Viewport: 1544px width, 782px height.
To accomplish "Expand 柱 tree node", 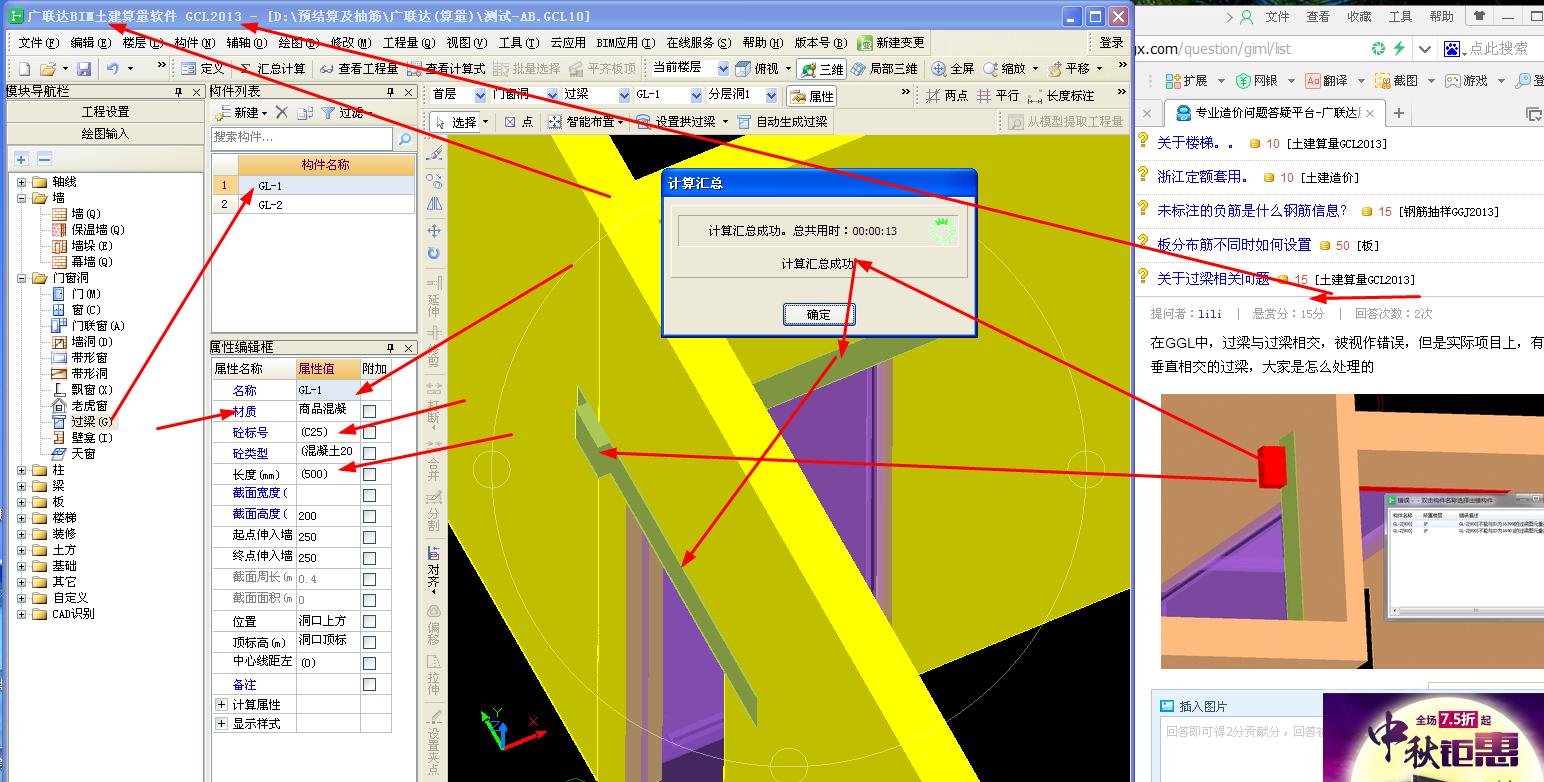I will (22, 470).
